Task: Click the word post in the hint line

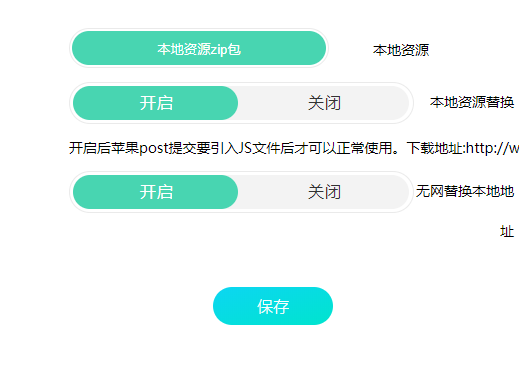Action: [153, 148]
